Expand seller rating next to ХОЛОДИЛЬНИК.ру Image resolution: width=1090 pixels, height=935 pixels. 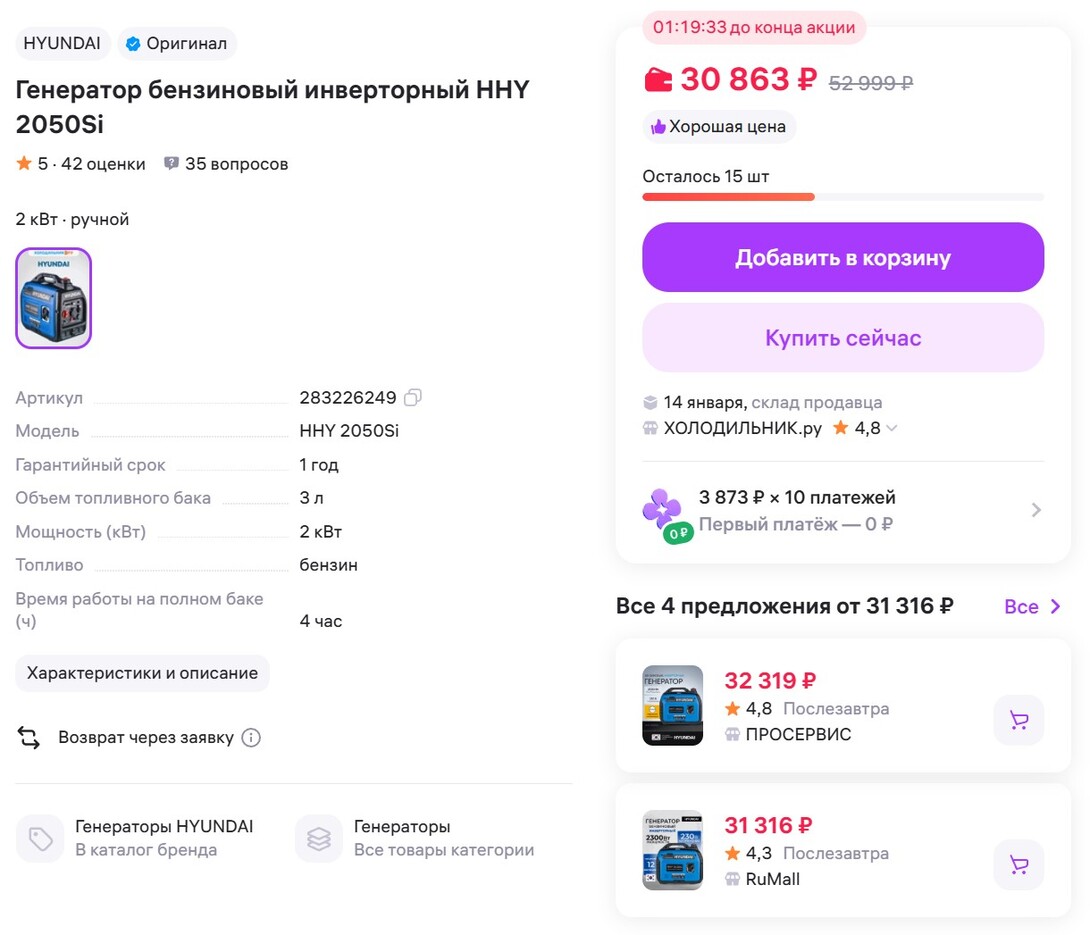pos(891,427)
